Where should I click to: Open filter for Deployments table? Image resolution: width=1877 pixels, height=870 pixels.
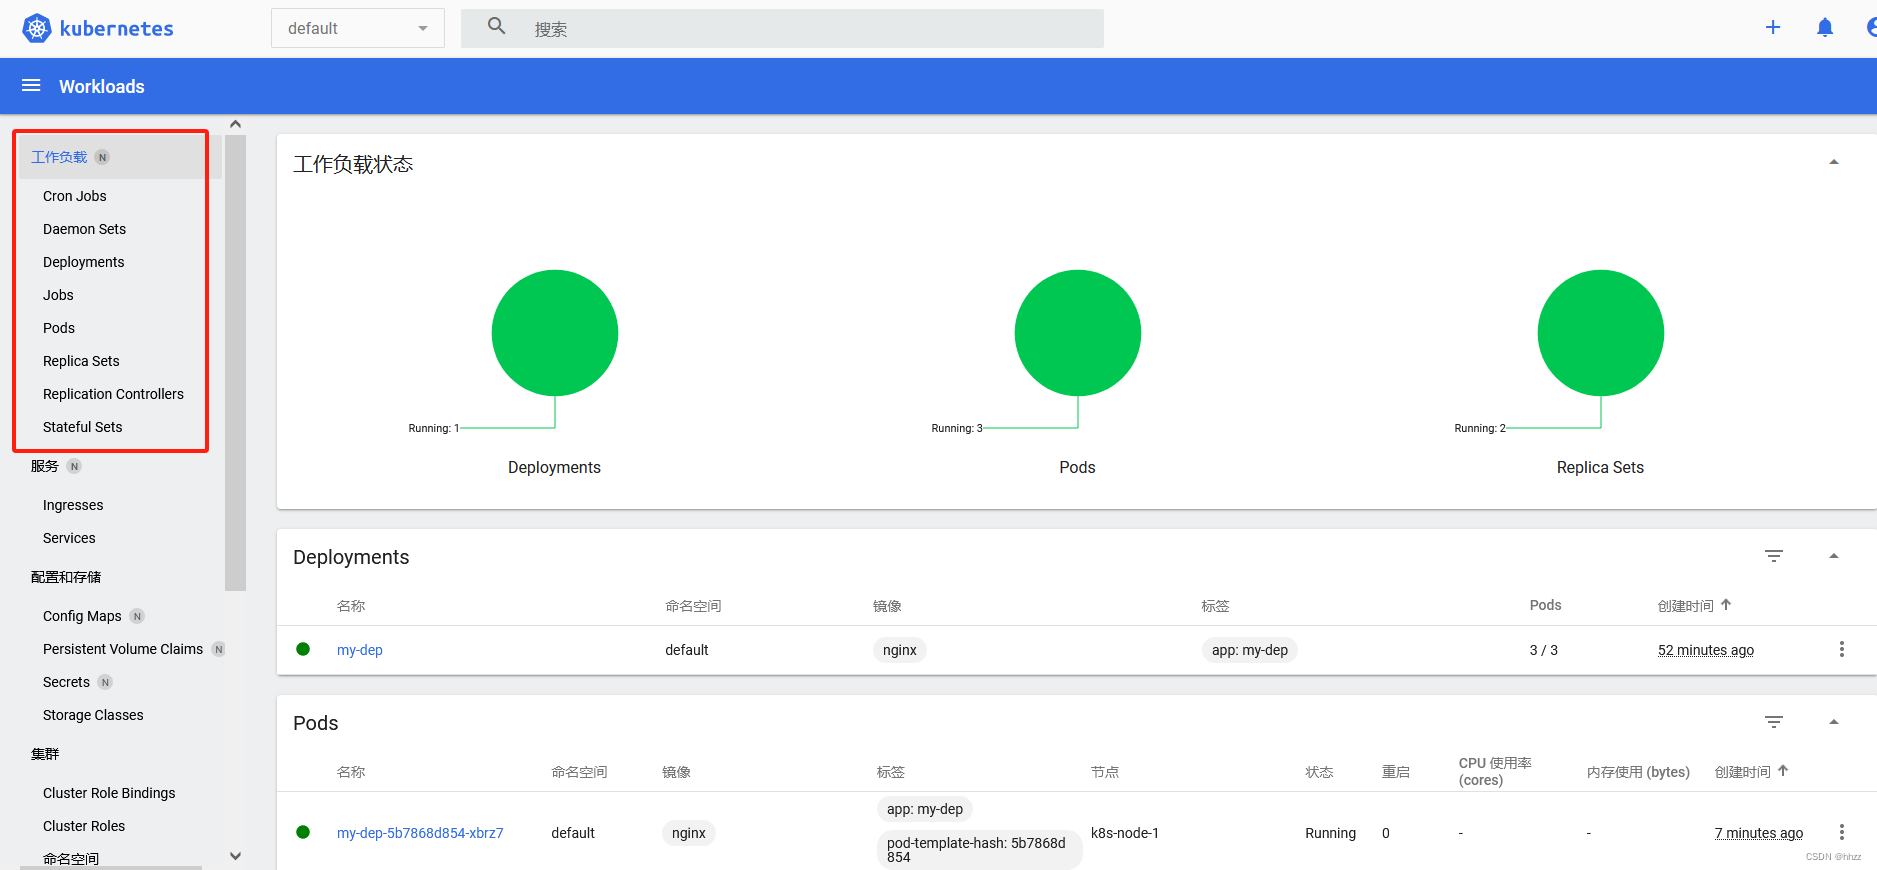click(x=1774, y=556)
